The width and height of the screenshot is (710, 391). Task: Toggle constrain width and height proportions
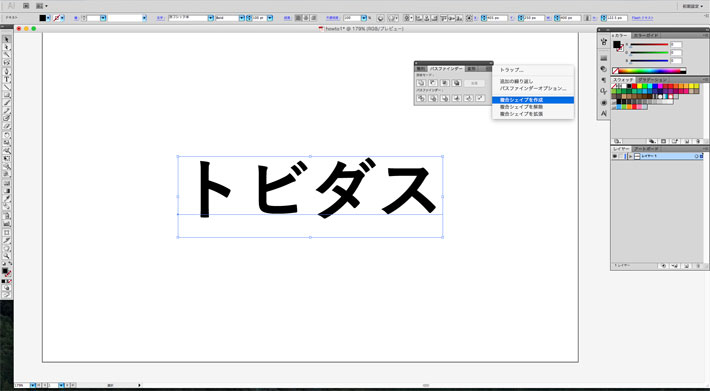(x=587, y=18)
